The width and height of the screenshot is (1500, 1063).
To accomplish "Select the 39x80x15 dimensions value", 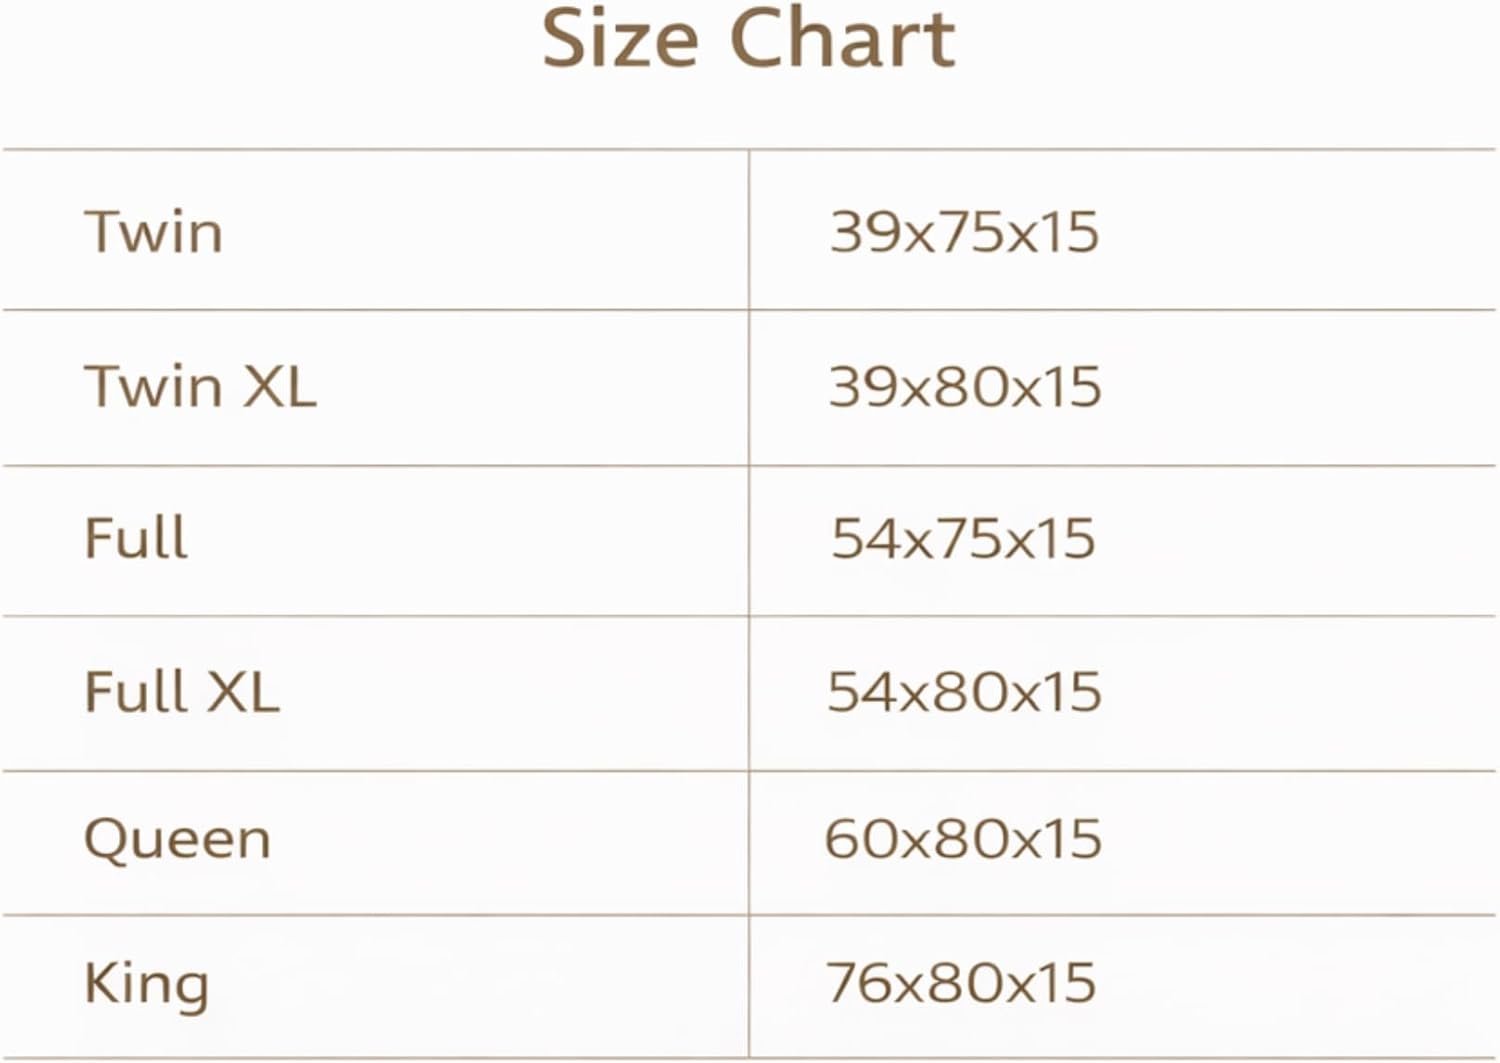I will tap(964, 387).
